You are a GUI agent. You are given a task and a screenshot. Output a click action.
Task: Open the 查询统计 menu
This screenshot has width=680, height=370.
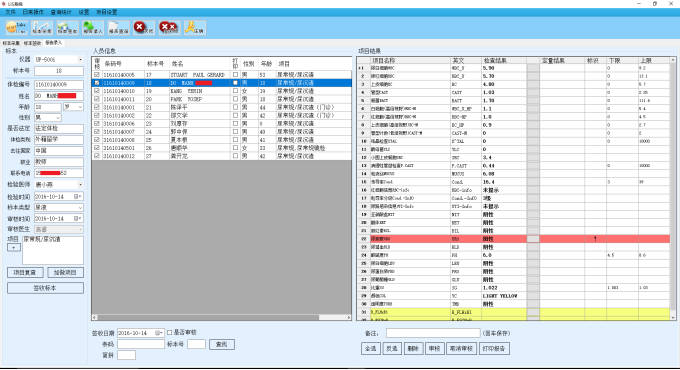[x=61, y=12]
